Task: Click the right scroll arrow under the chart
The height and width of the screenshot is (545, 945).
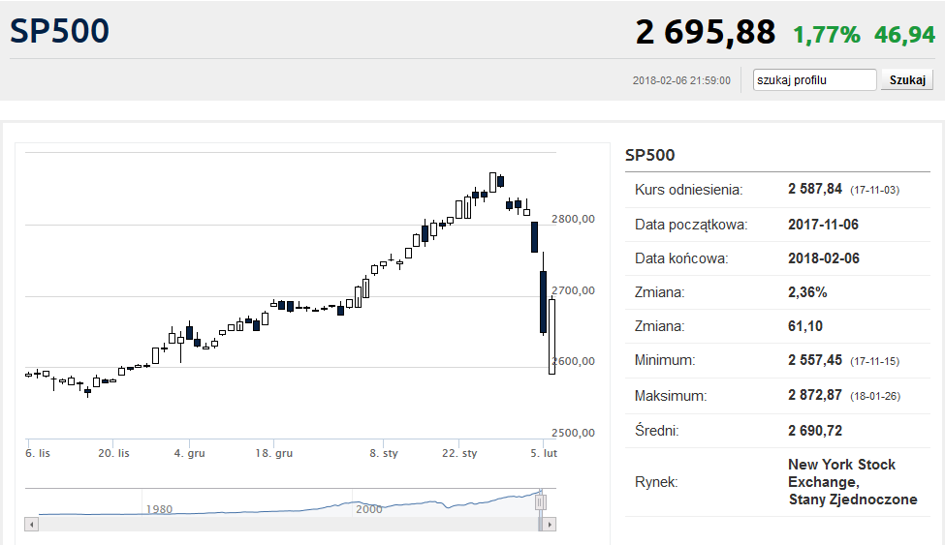Action: click(550, 523)
